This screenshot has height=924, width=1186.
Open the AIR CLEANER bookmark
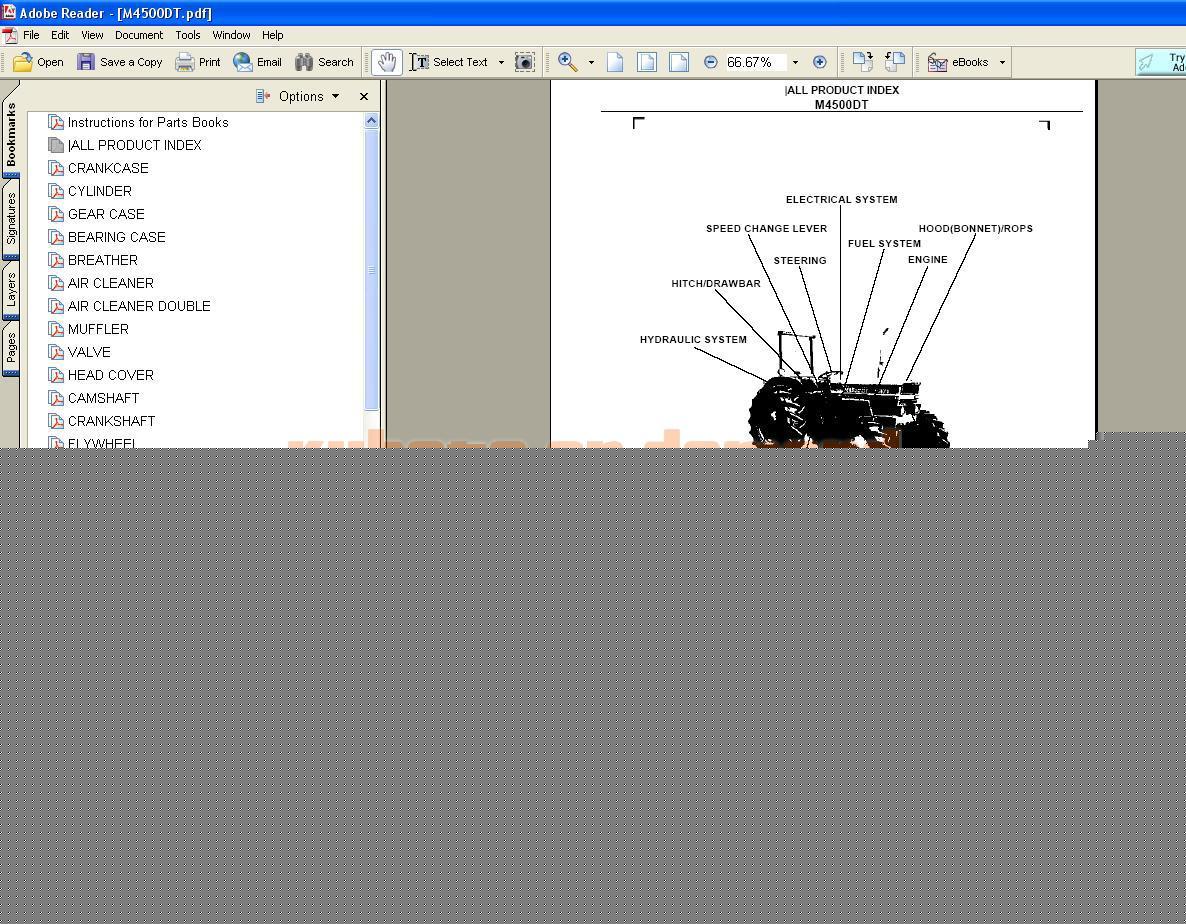click(x=101, y=283)
